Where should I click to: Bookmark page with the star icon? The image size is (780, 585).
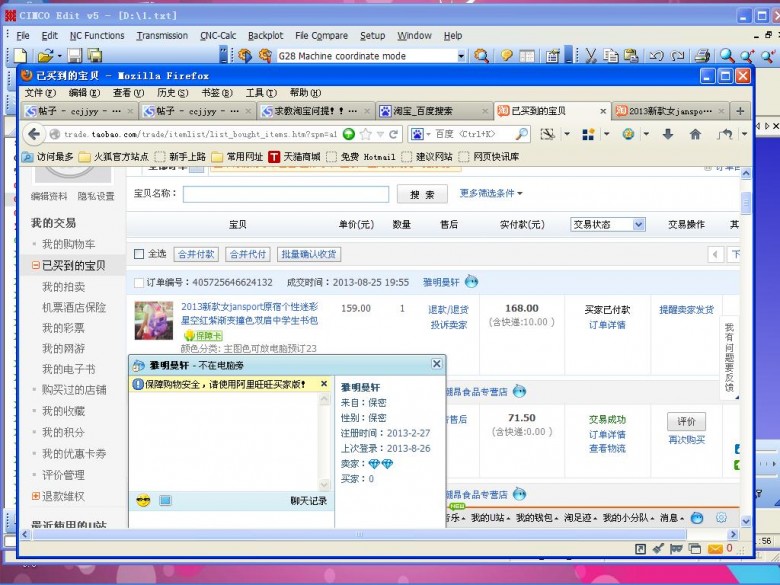click(x=366, y=134)
